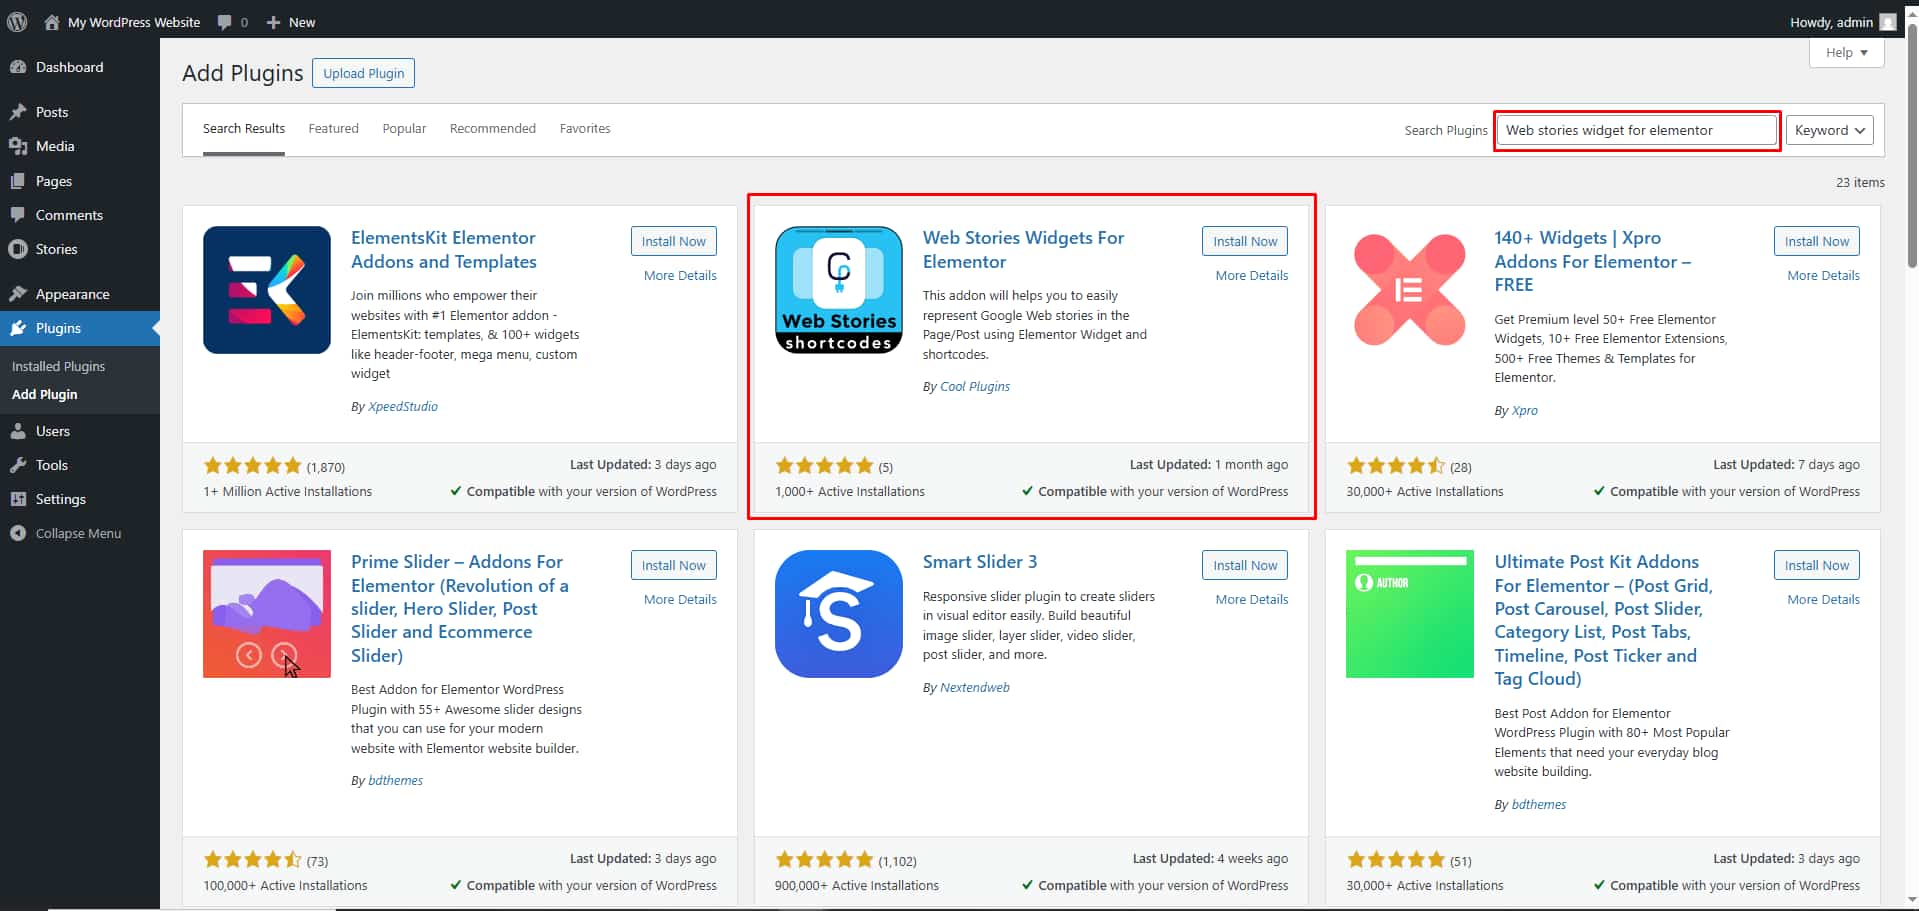Open the Howdy, admin account menu
The image size is (1919, 911).
coord(1842,22)
